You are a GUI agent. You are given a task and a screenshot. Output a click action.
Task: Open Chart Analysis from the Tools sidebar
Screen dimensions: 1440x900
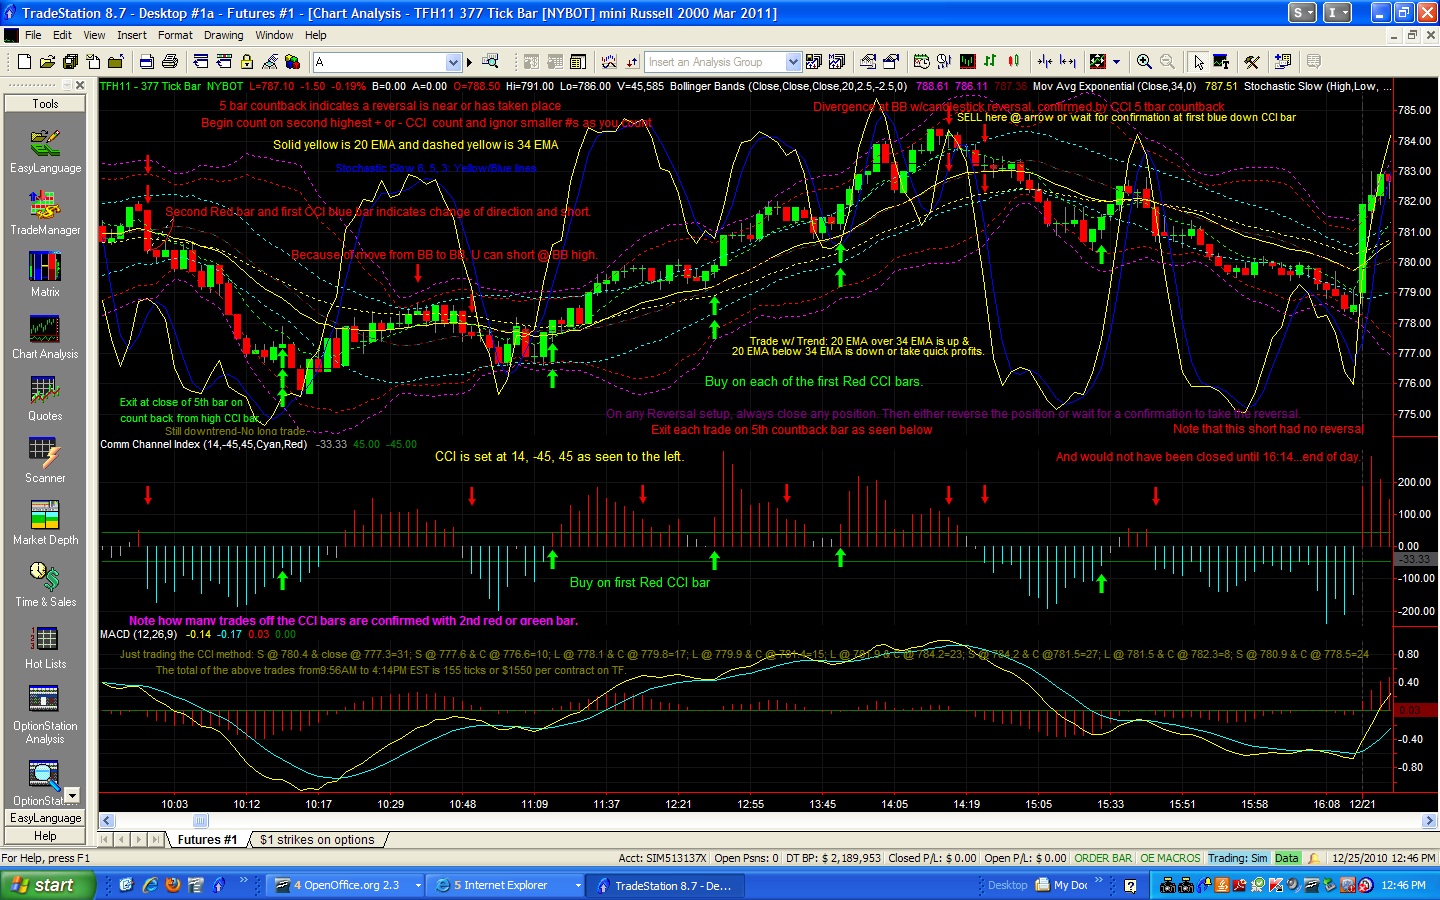coord(45,337)
